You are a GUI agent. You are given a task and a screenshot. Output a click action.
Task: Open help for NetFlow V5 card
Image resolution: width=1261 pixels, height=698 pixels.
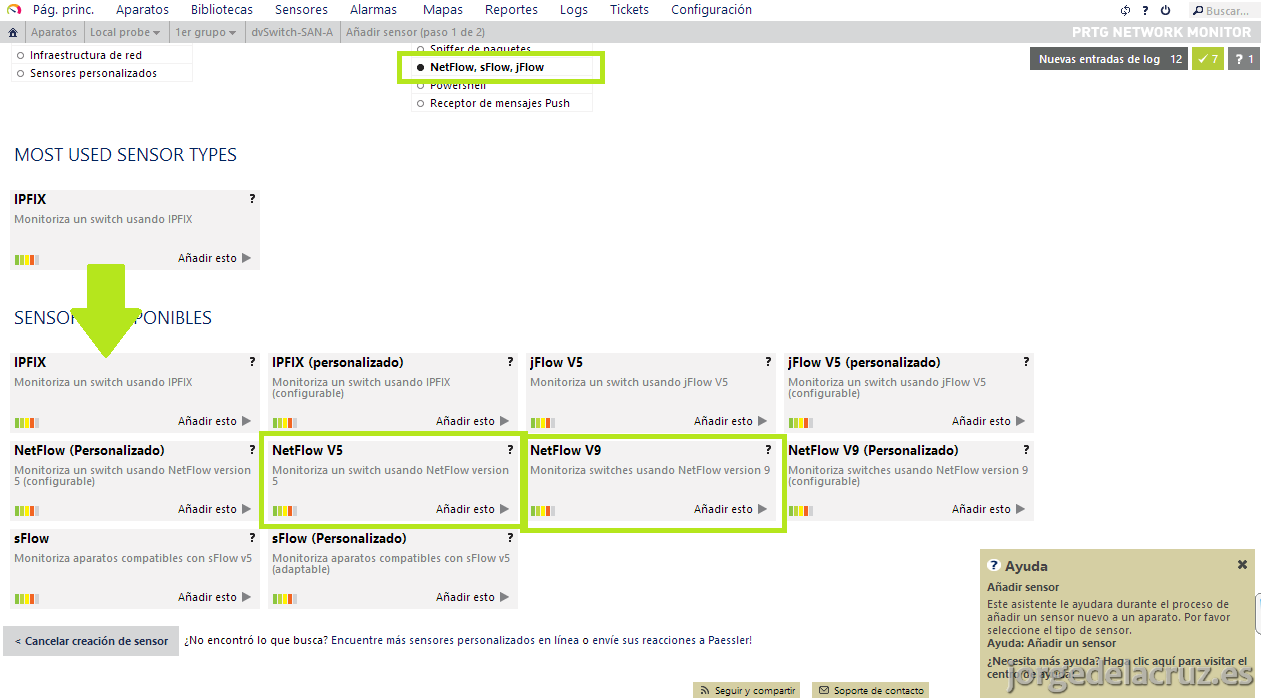click(510, 450)
